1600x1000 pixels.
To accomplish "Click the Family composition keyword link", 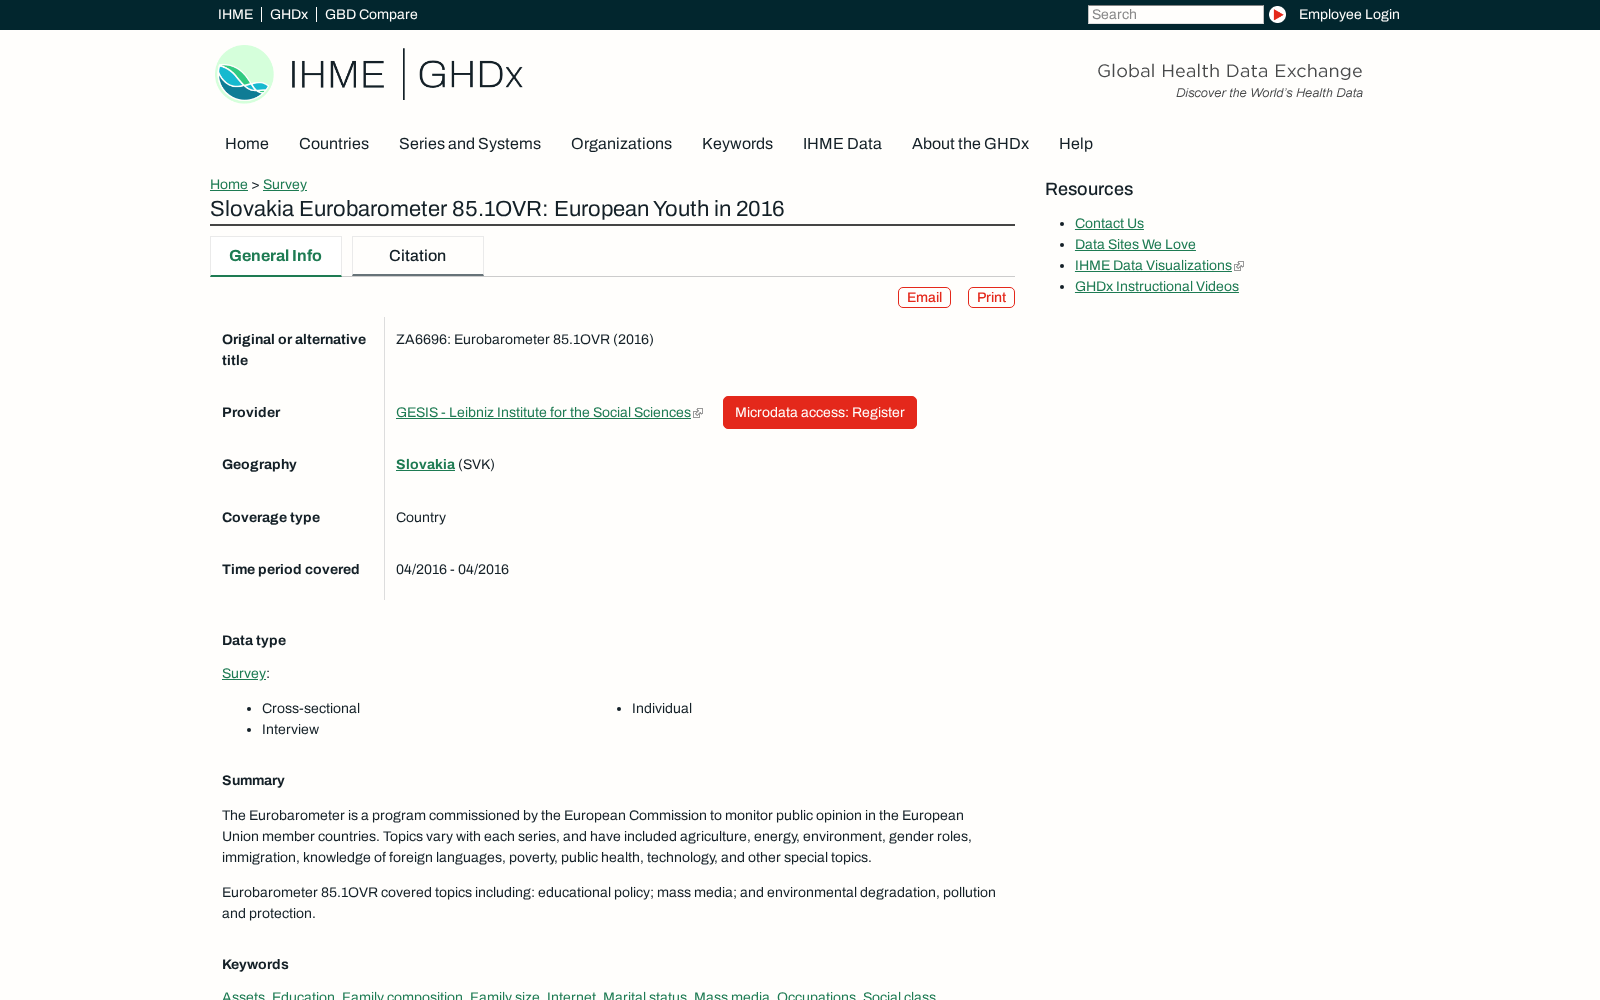I will click(401, 995).
